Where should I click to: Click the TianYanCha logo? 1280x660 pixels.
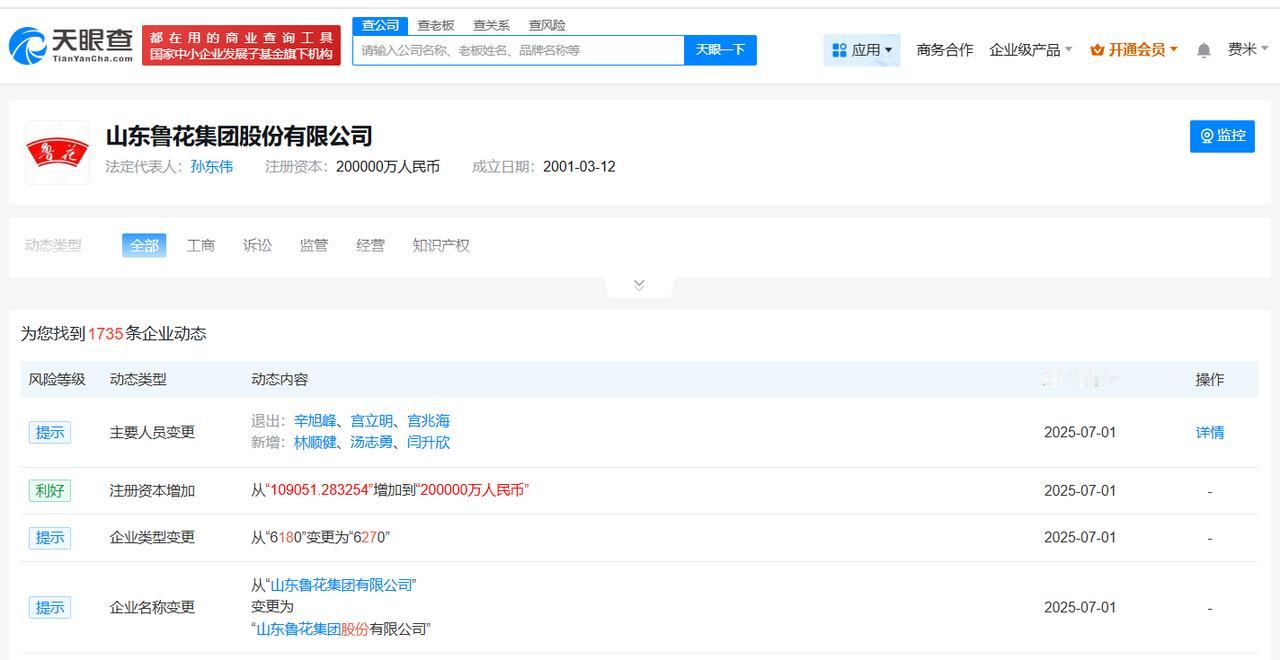(71, 45)
